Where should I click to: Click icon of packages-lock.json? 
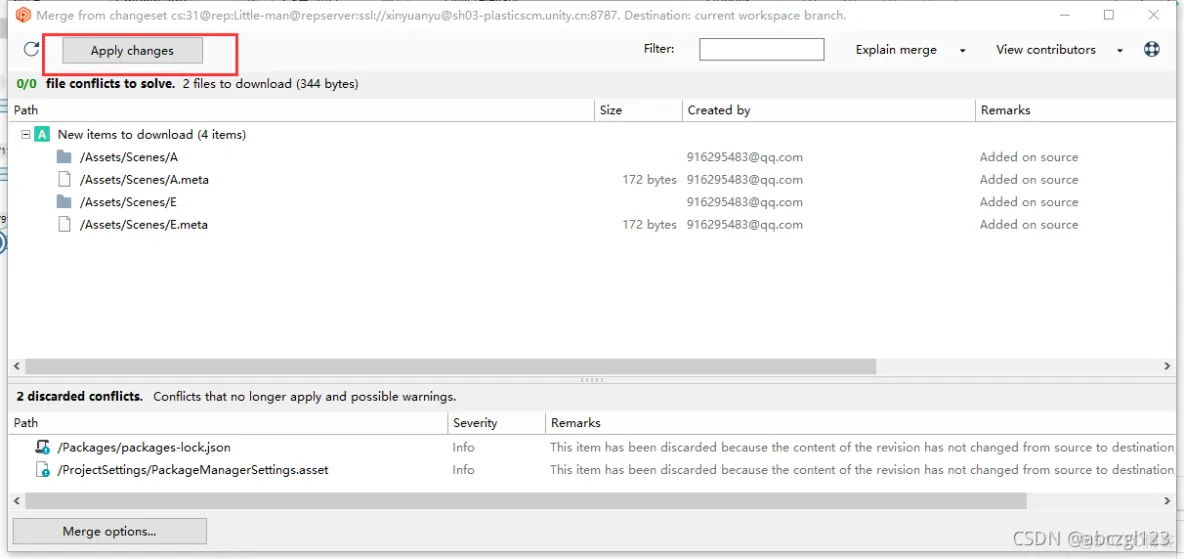click(x=43, y=447)
